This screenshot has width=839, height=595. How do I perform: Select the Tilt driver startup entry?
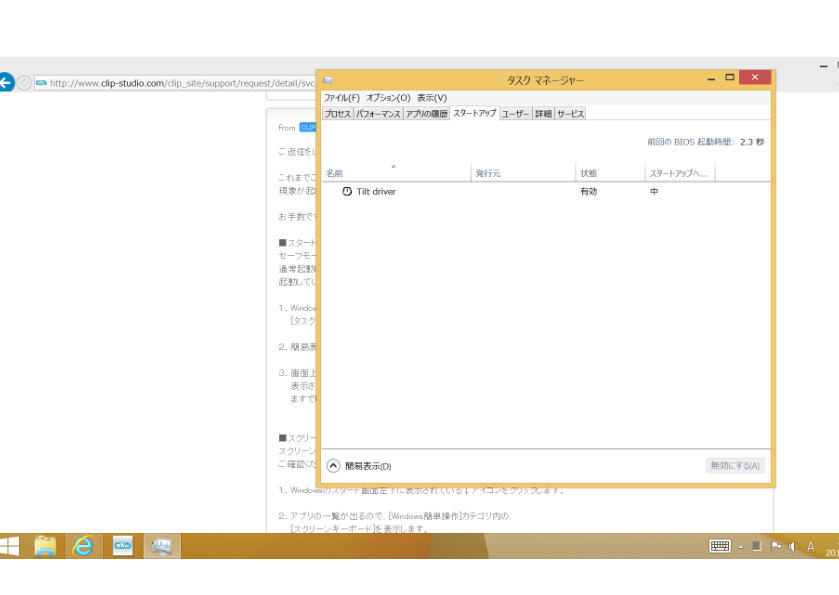[546, 192]
